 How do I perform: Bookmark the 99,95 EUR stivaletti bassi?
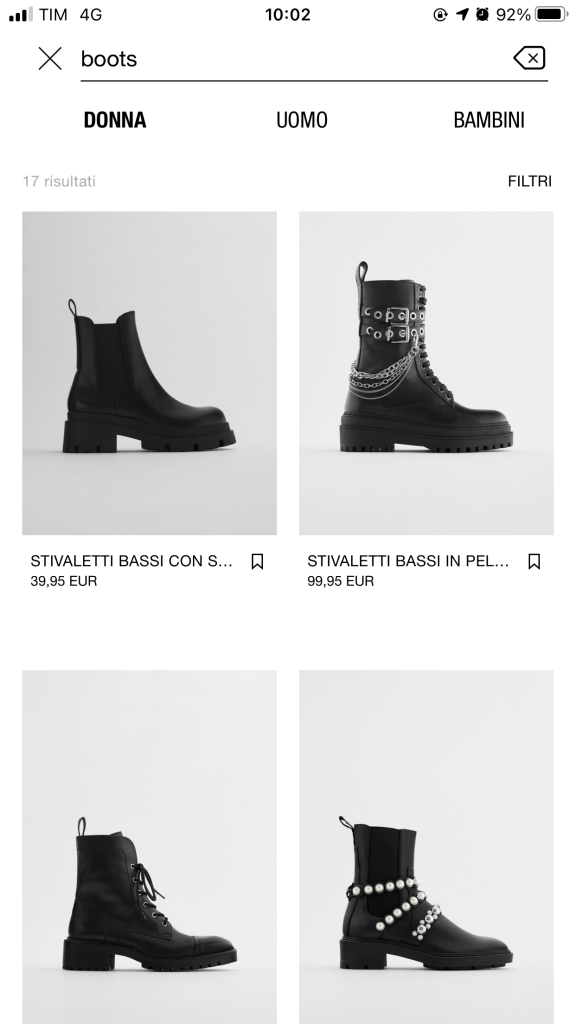tap(534, 562)
